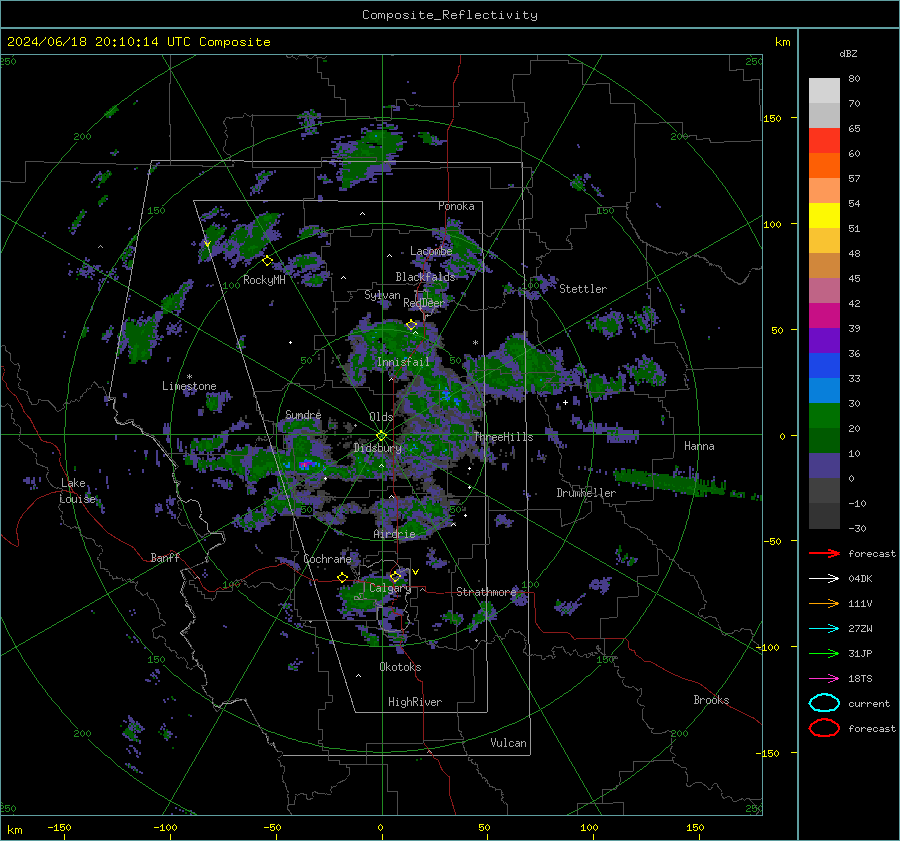Click the Hanna city label
This screenshot has width=900, height=841.
[699, 446]
